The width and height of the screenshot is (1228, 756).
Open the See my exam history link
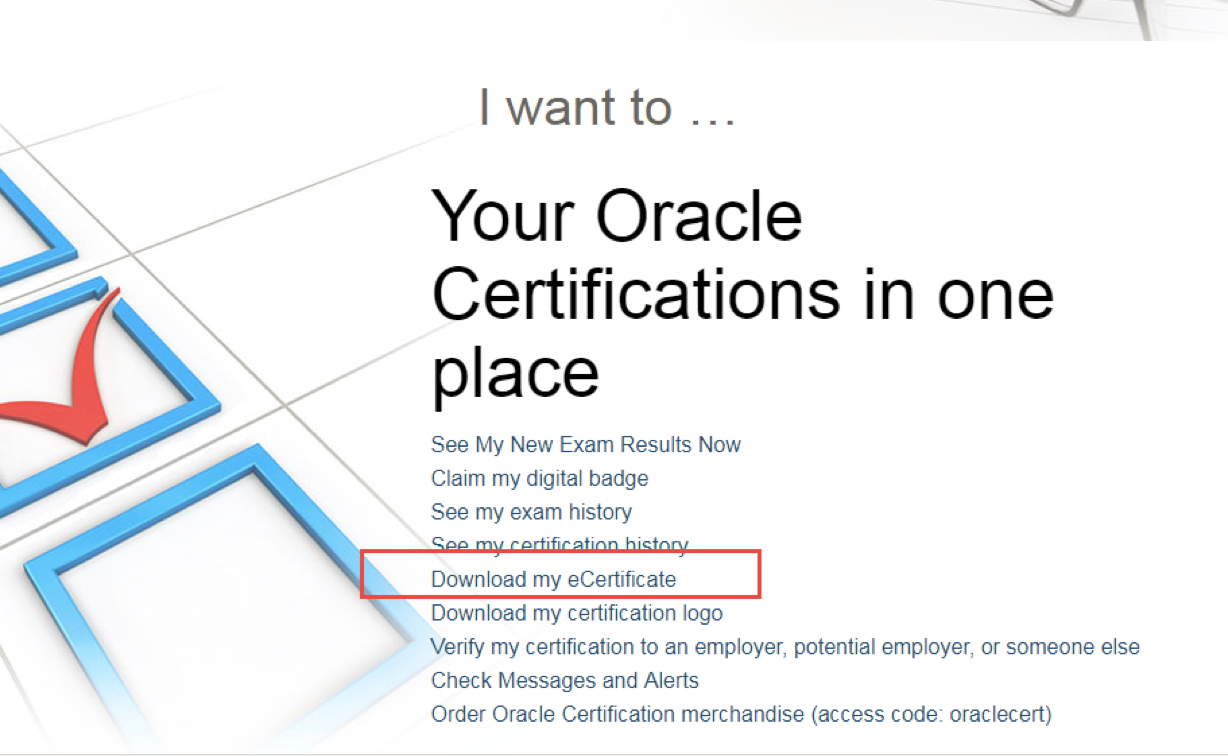point(531,512)
